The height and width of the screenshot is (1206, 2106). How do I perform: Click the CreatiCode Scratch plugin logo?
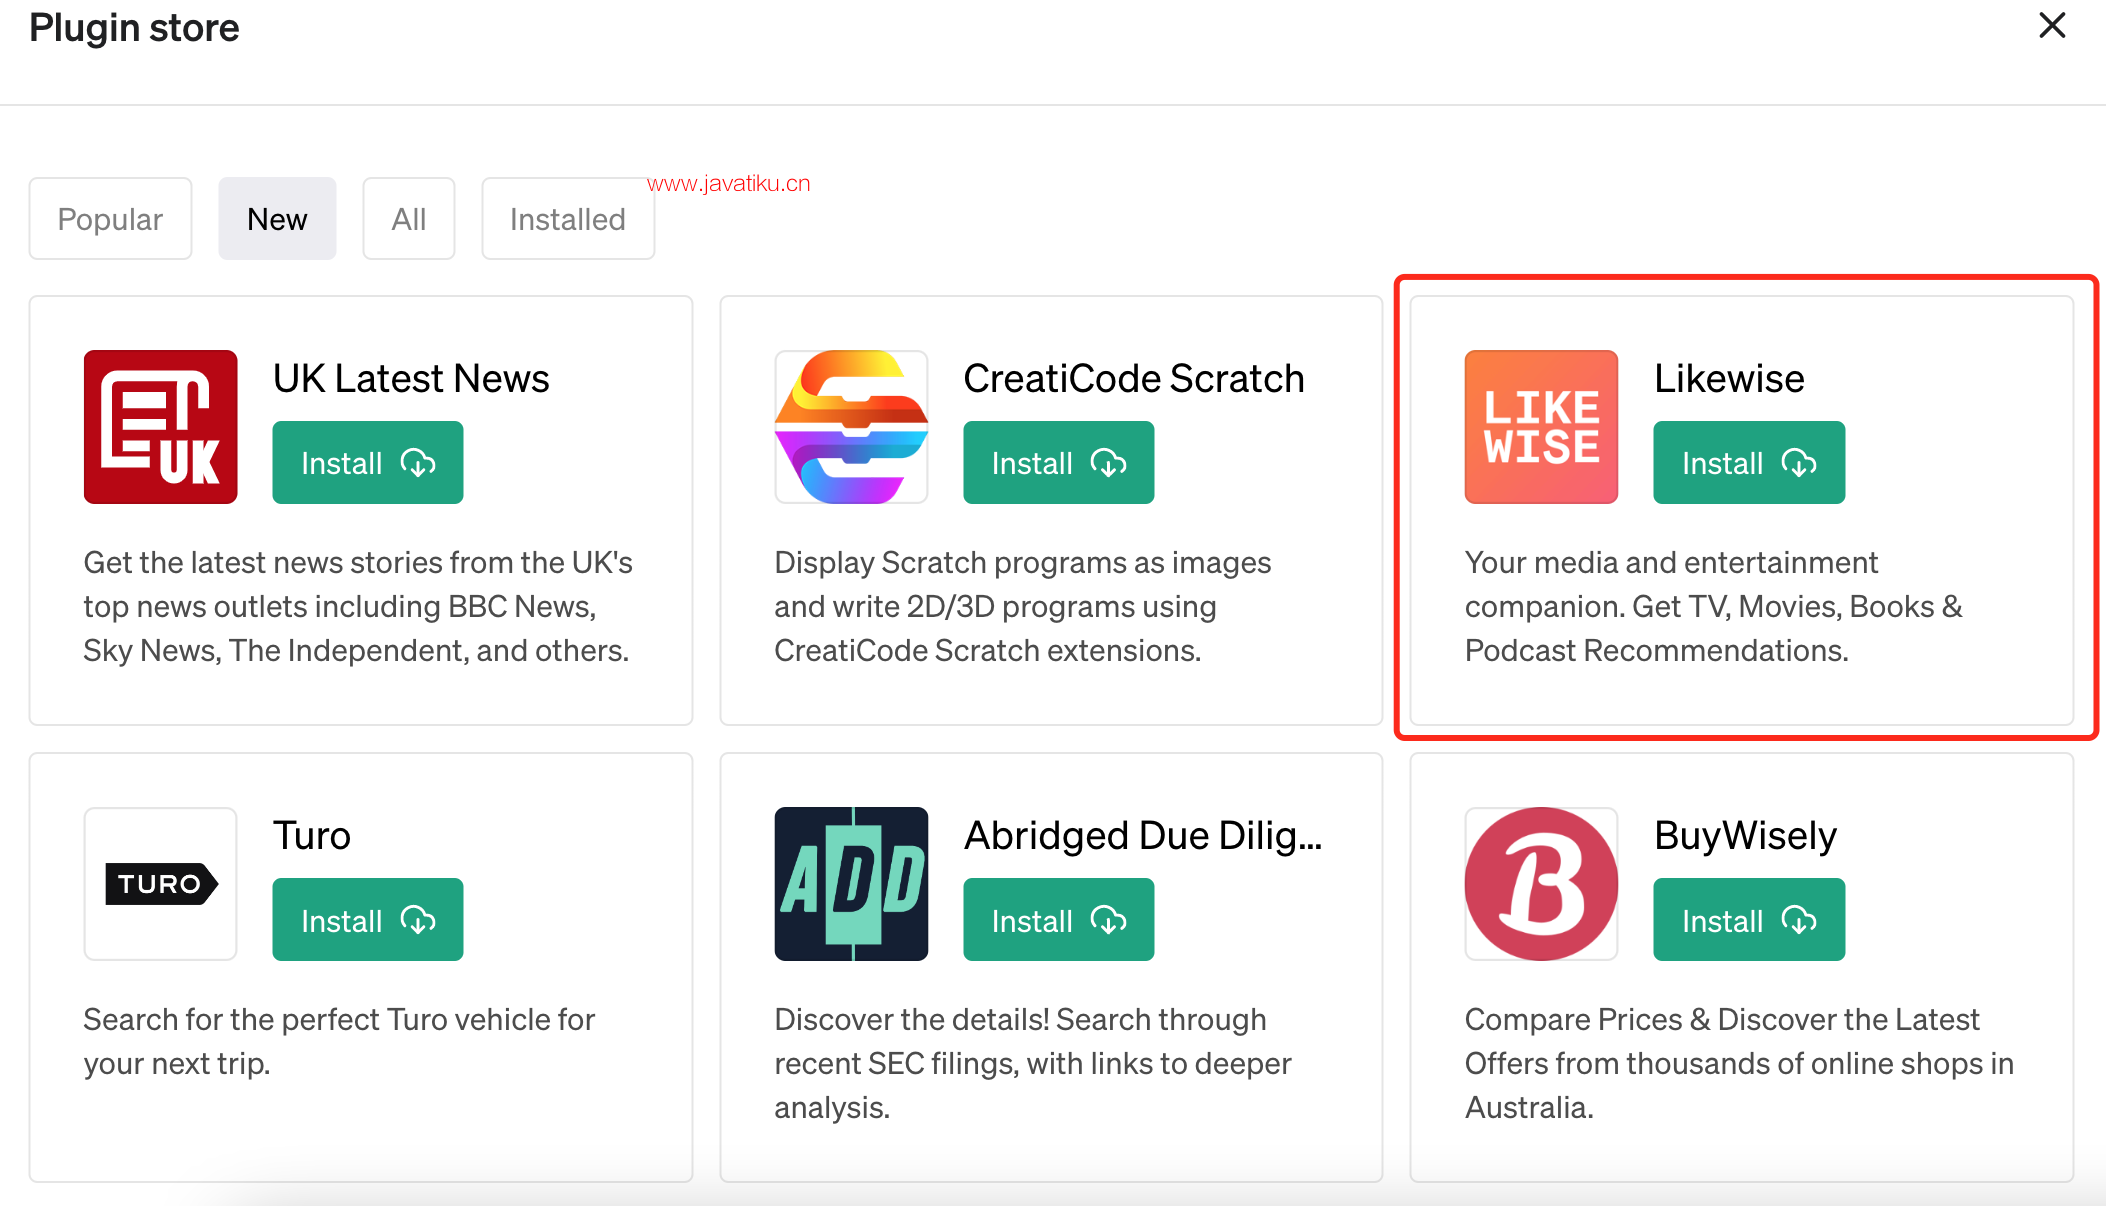point(851,427)
